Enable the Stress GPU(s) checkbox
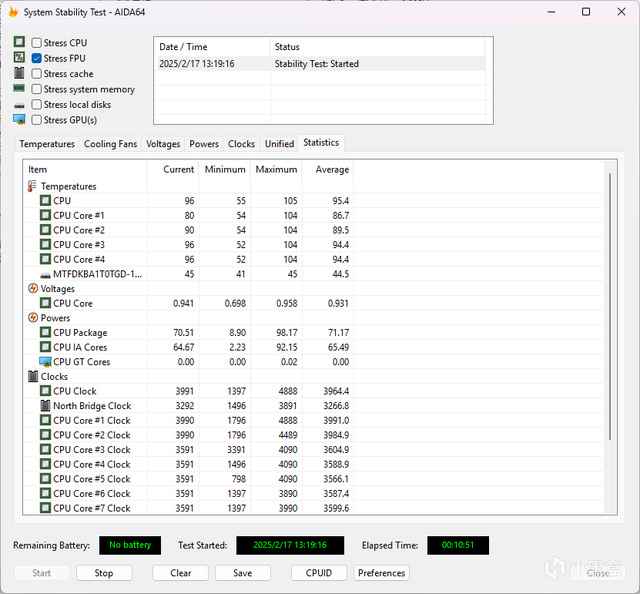The width and height of the screenshot is (640, 594). [37, 120]
